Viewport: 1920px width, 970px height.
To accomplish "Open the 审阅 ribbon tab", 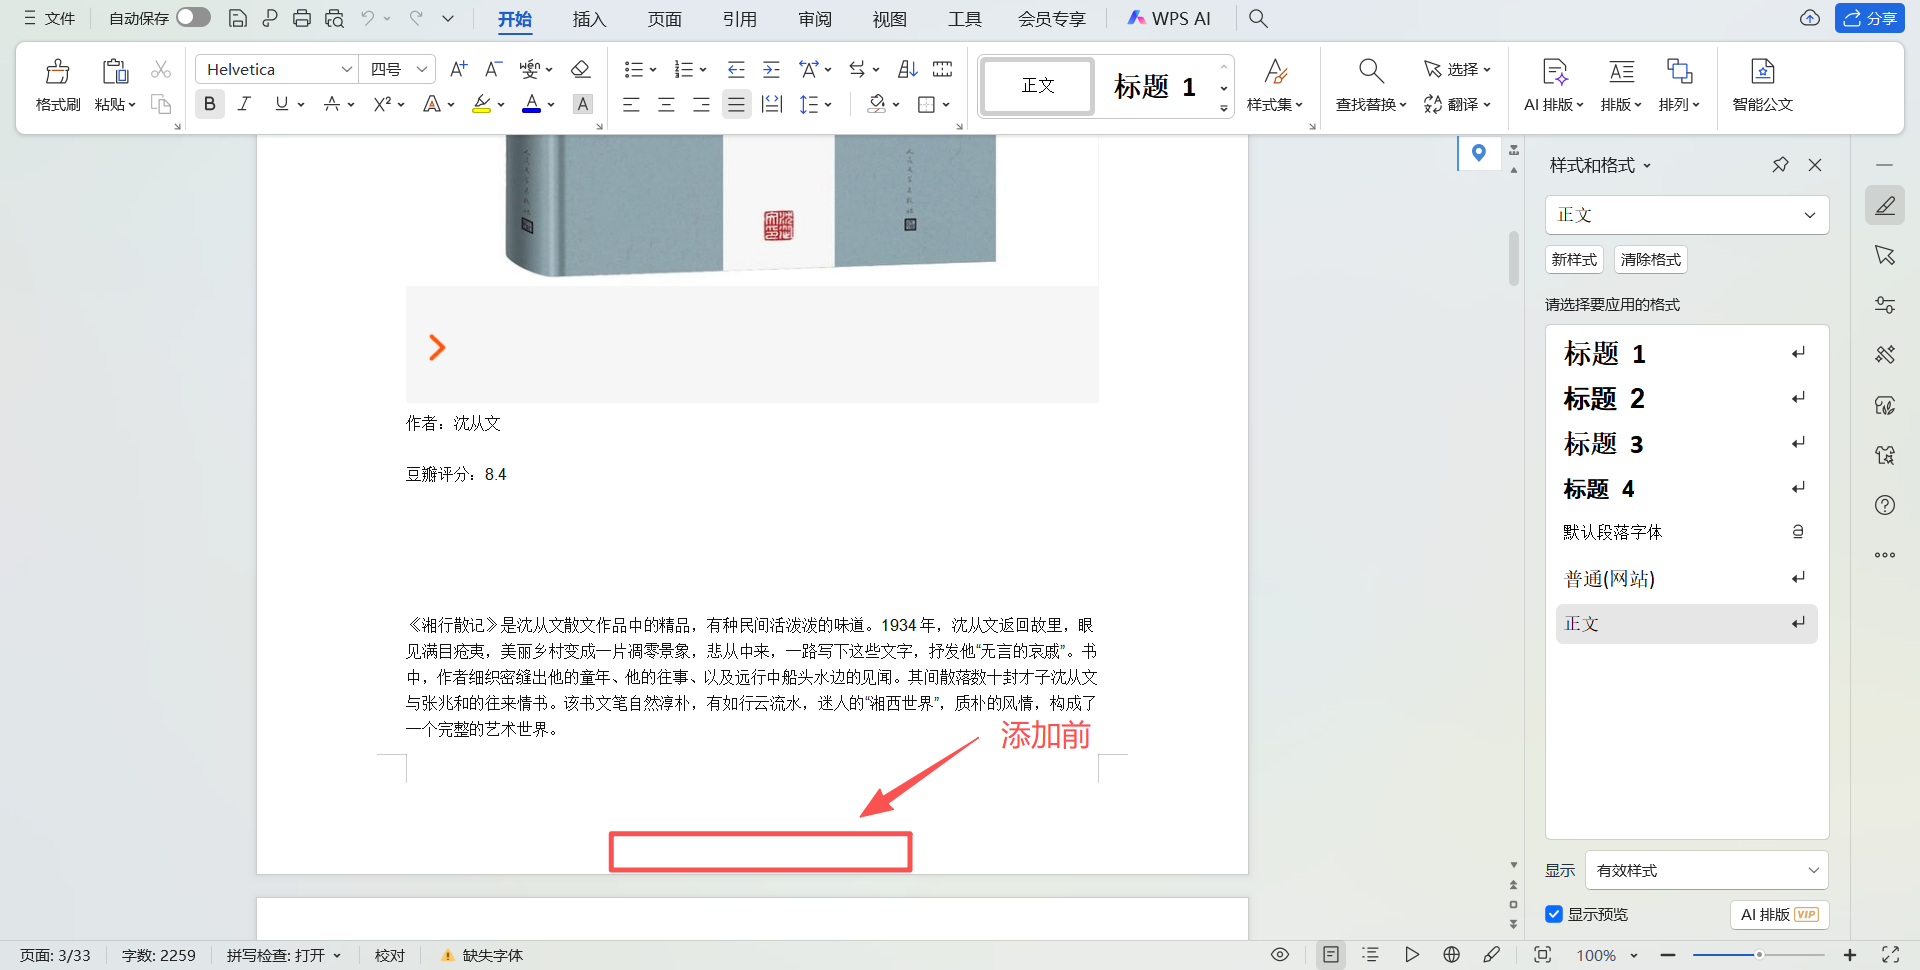I will pyautogui.click(x=814, y=19).
